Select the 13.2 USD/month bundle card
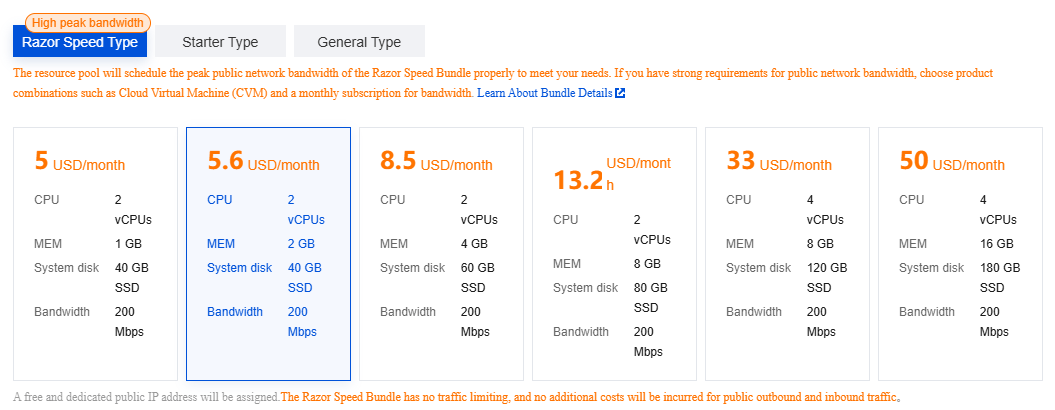The image size is (1055, 410). [x=614, y=254]
